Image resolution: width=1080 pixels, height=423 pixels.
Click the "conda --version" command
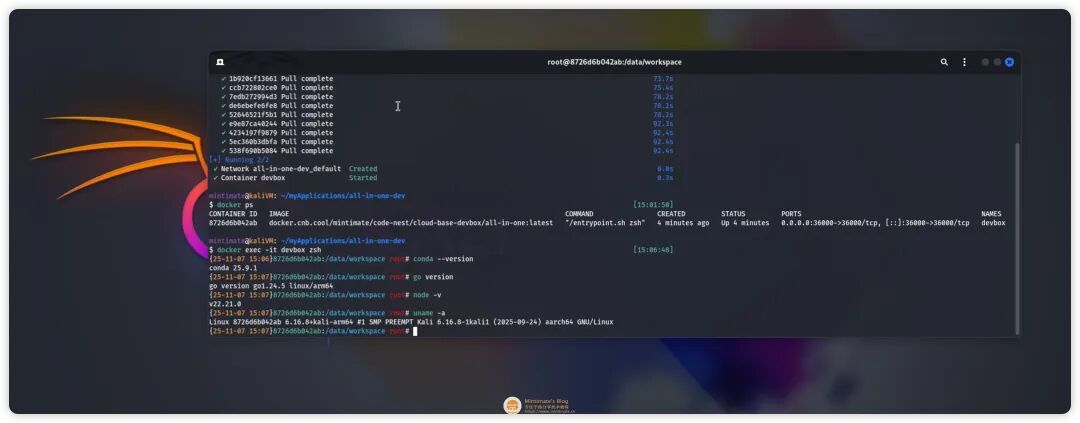pyautogui.click(x=443, y=258)
